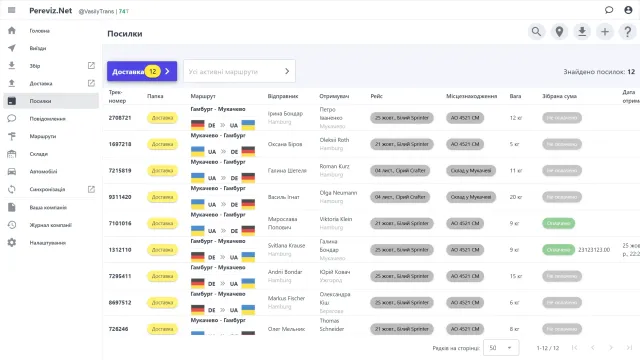
Task: Click unpaid badge in row 9311420
Action: coord(562,197)
